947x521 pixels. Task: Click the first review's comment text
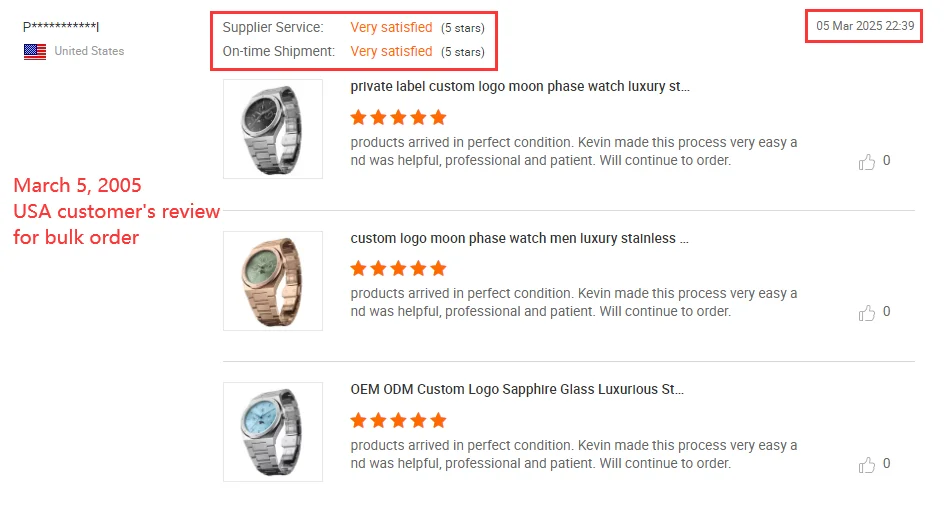[x=574, y=152]
